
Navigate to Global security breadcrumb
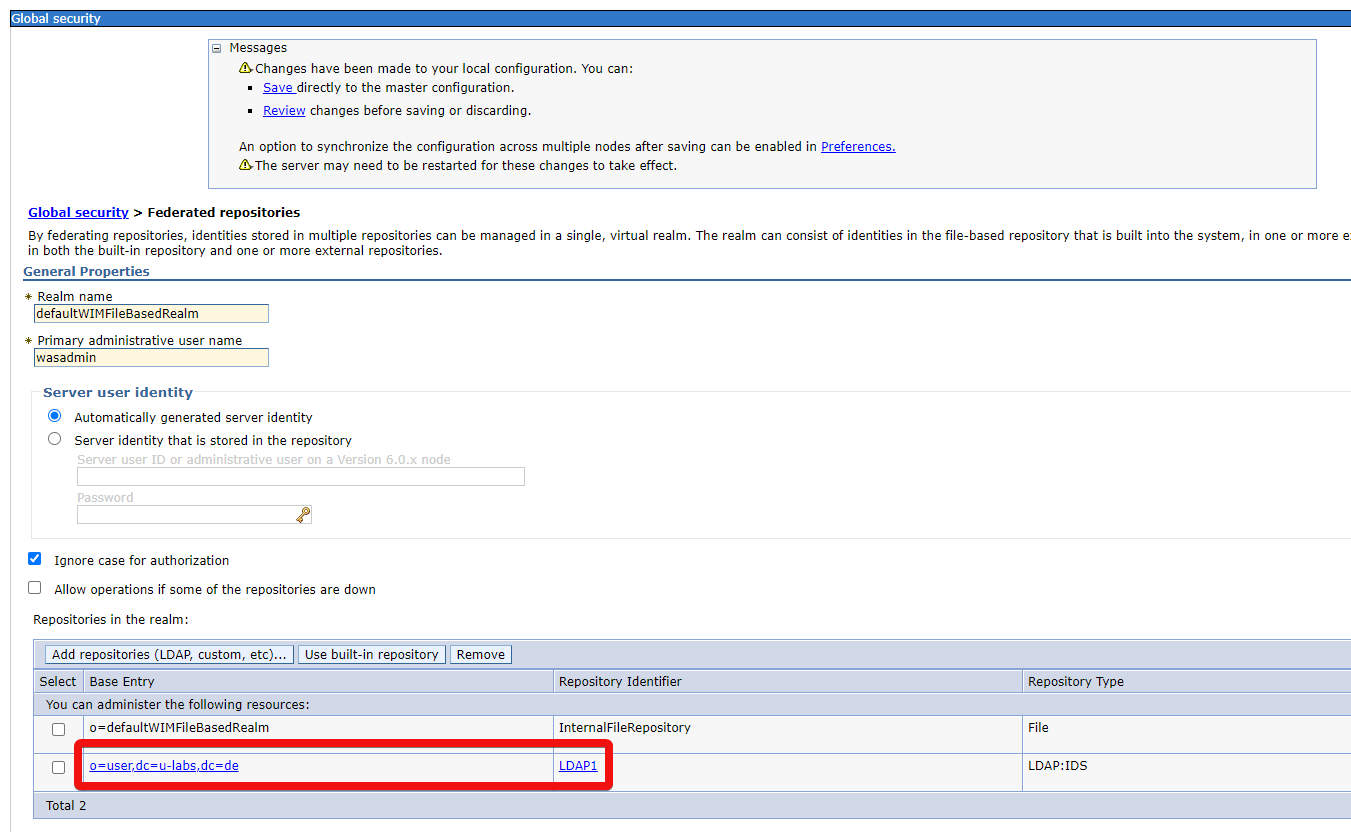pos(78,213)
